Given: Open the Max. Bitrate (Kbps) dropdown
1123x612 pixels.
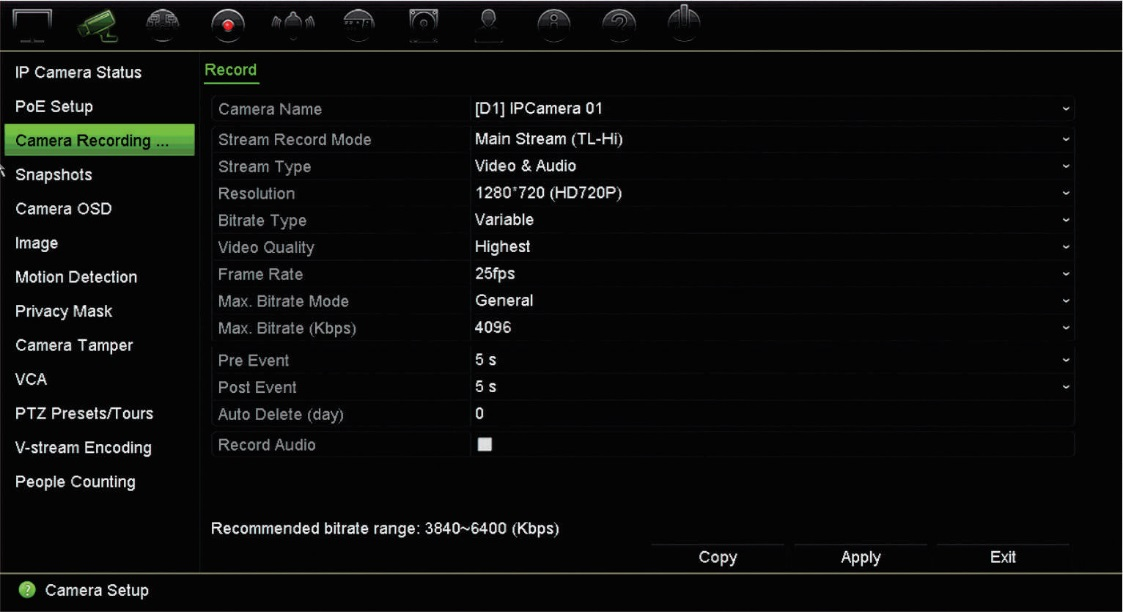Looking at the screenshot, I should (x=771, y=328).
